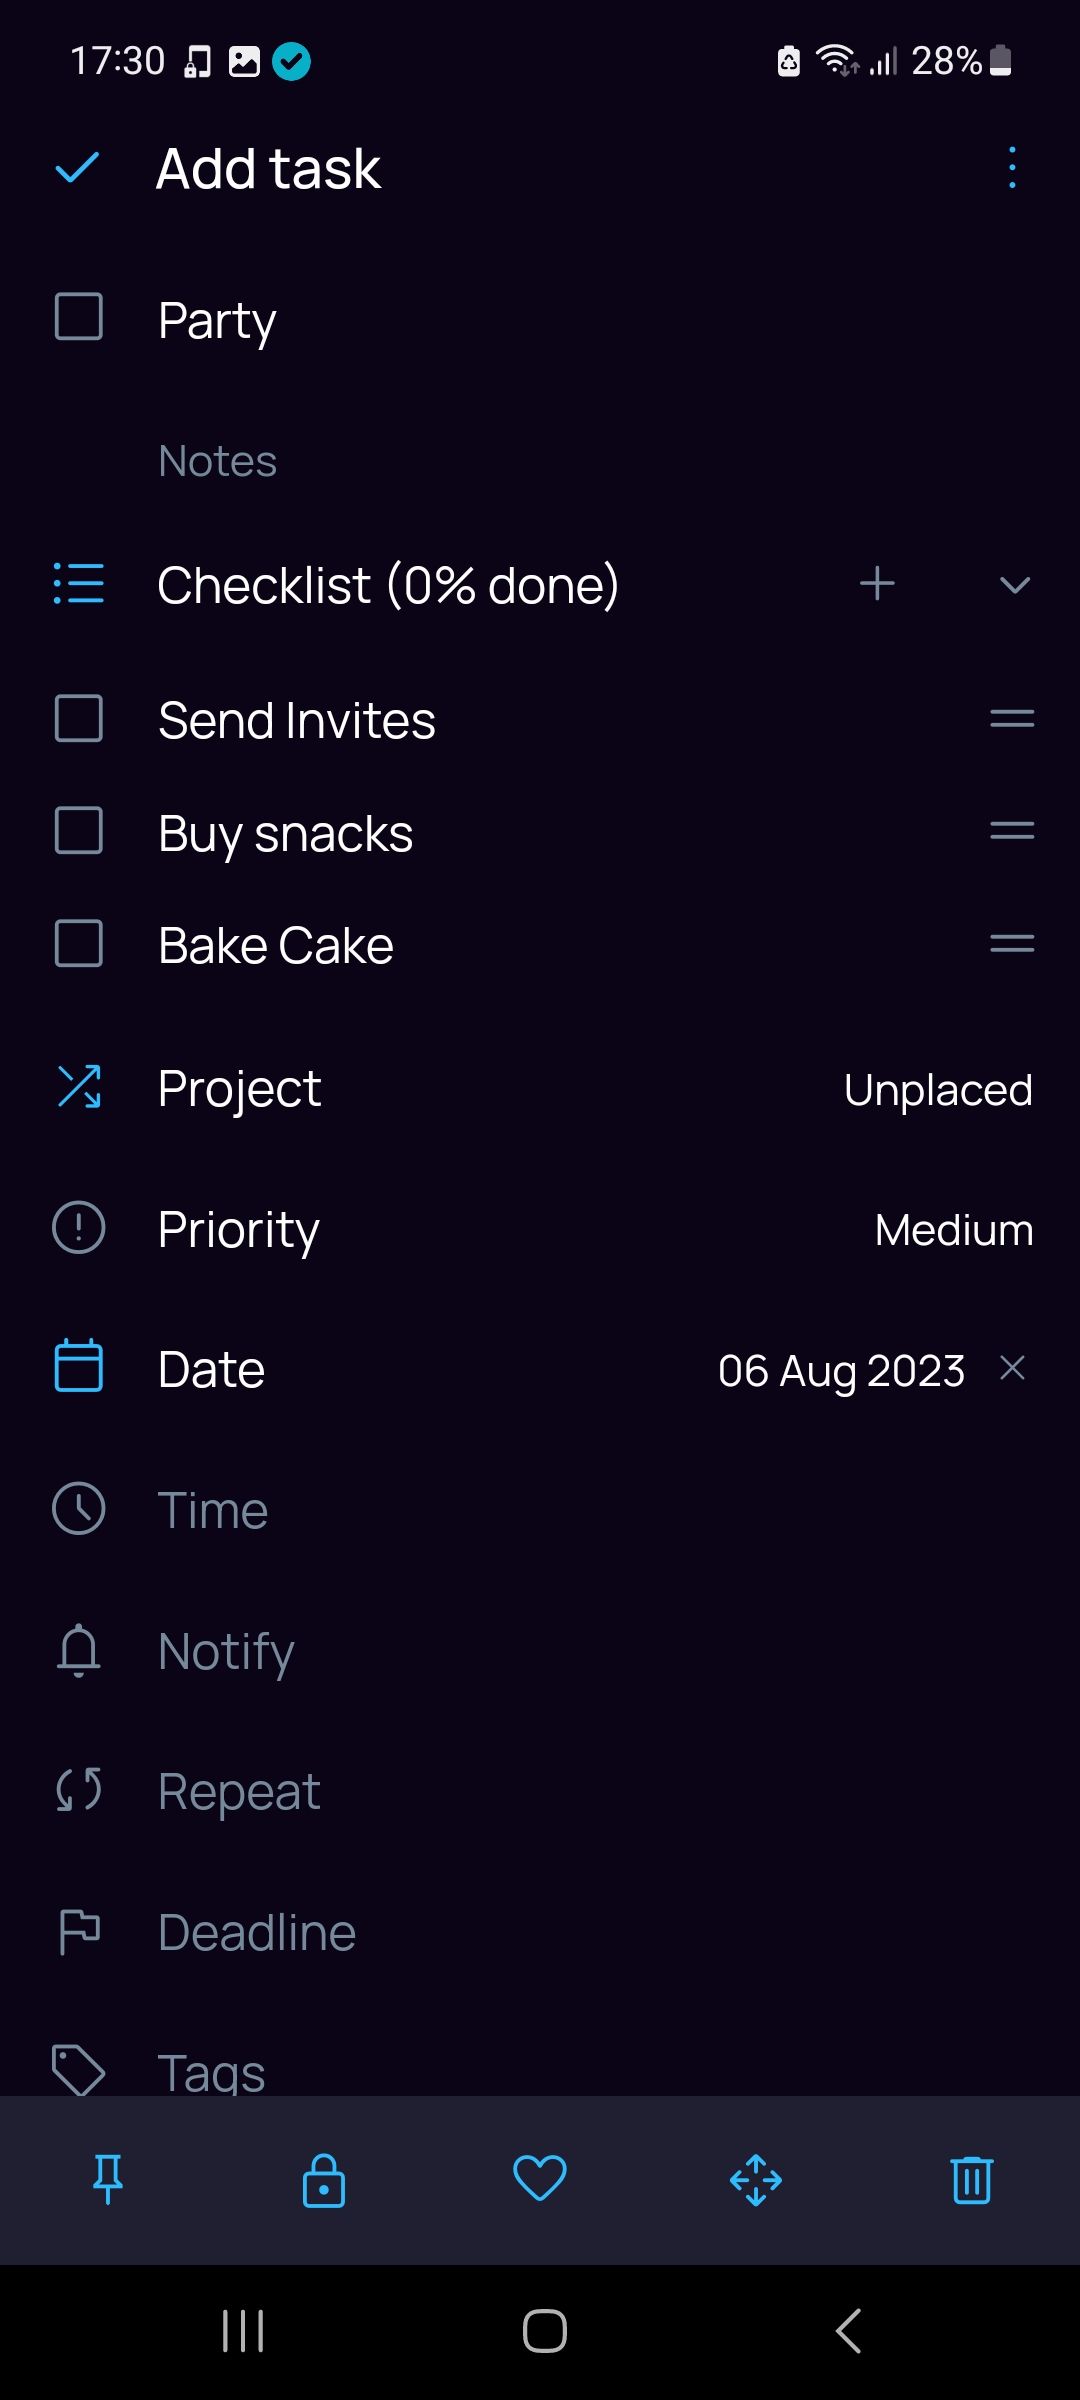The width and height of the screenshot is (1080, 2400).
Task: Tap the move arrows icon
Action: coord(756,2180)
